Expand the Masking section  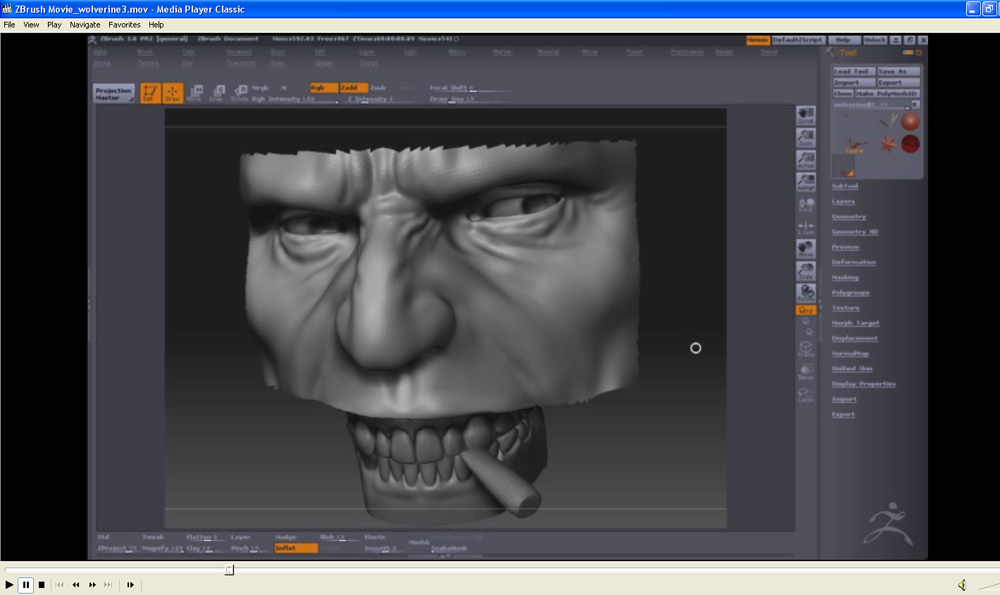[x=844, y=277]
